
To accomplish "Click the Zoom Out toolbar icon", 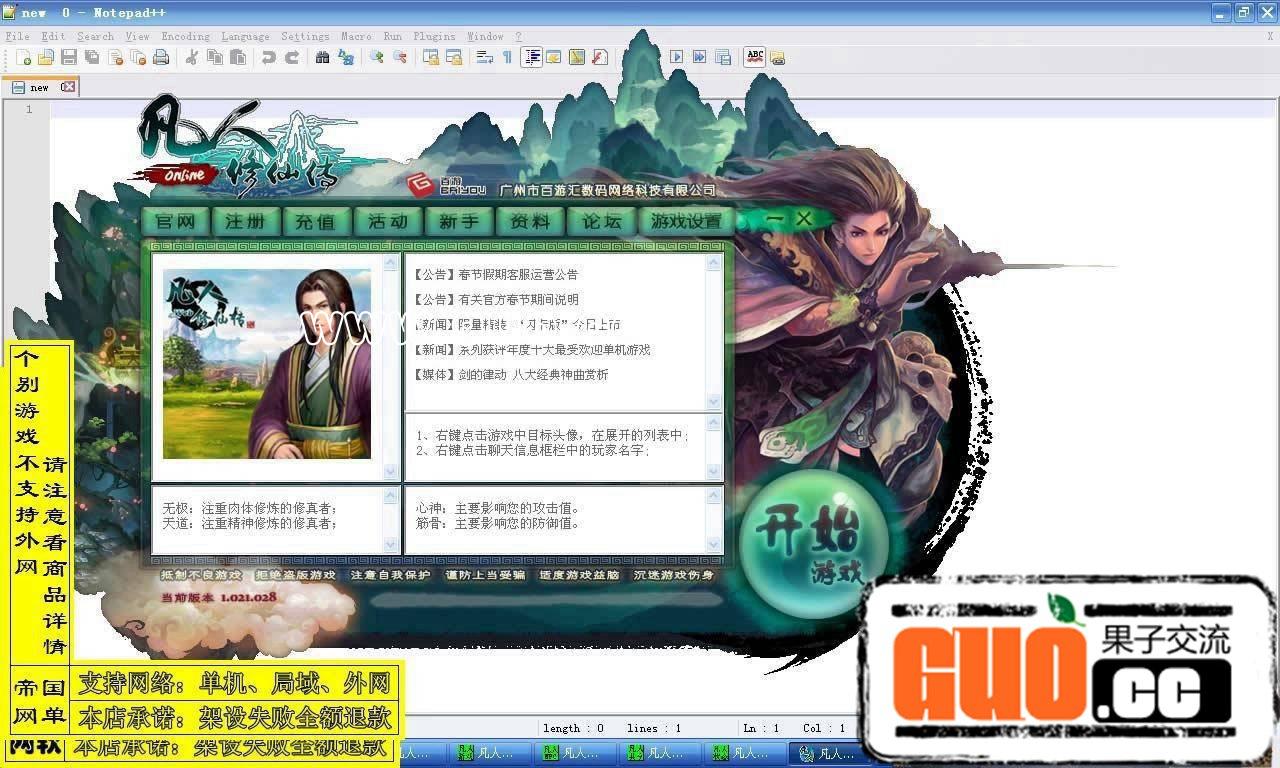I will pyautogui.click(x=399, y=57).
